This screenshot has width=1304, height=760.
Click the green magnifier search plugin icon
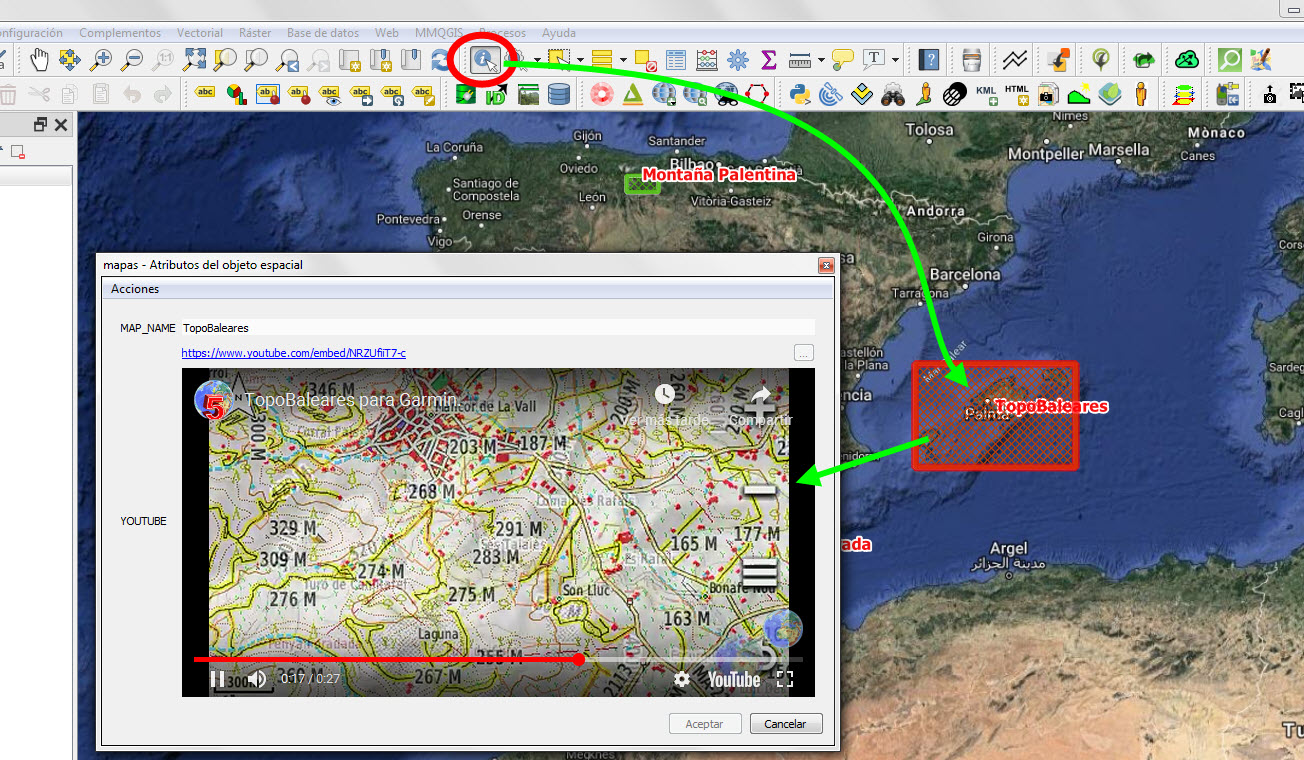(1230, 60)
